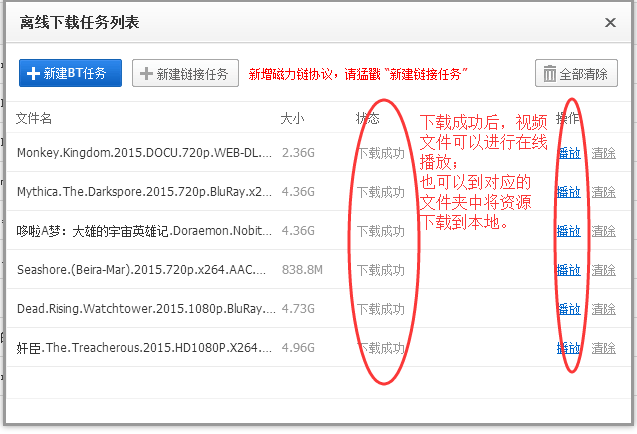Clear the Seashore.(Beira-Mar) task via 清除
Image resolution: width=637 pixels, height=434 pixels.
click(x=603, y=270)
